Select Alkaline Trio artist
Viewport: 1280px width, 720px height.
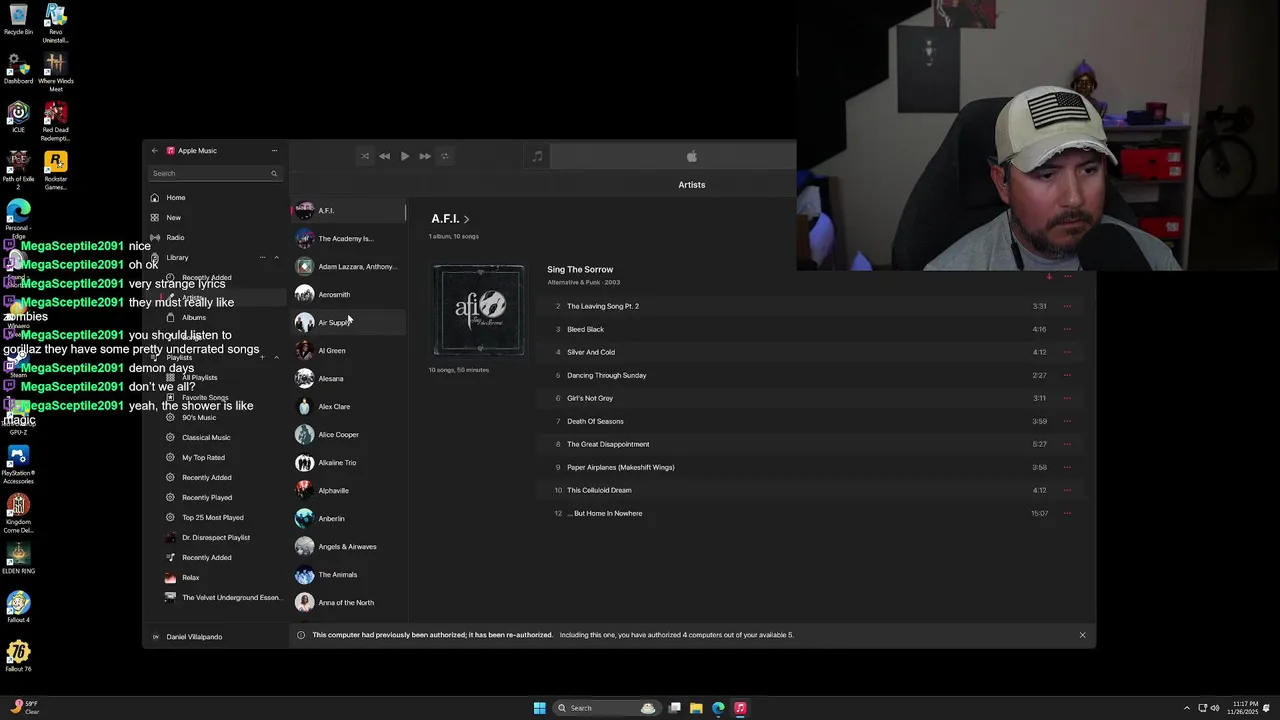point(348,462)
